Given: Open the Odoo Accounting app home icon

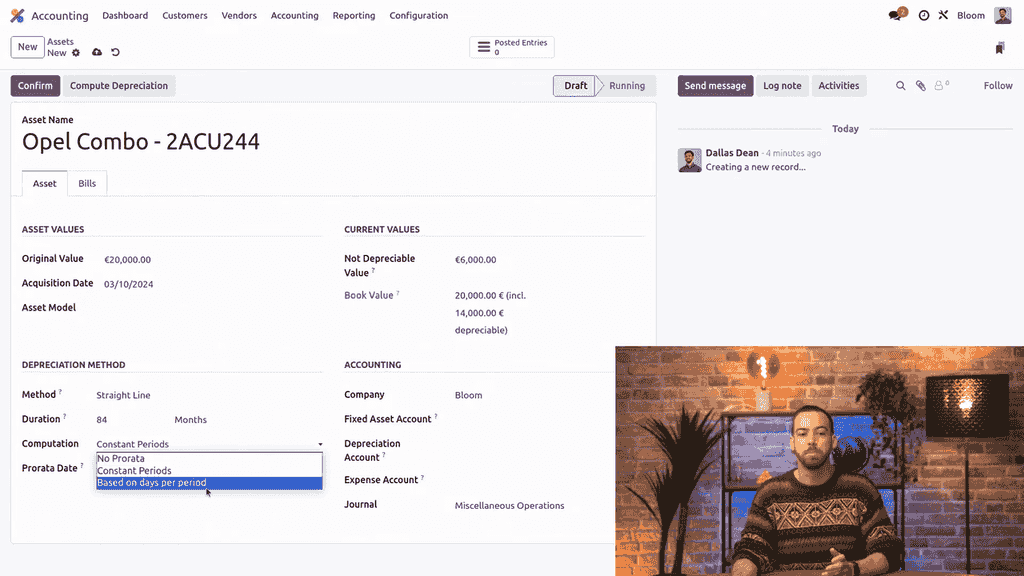Looking at the screenshot, I should [17, 16].
